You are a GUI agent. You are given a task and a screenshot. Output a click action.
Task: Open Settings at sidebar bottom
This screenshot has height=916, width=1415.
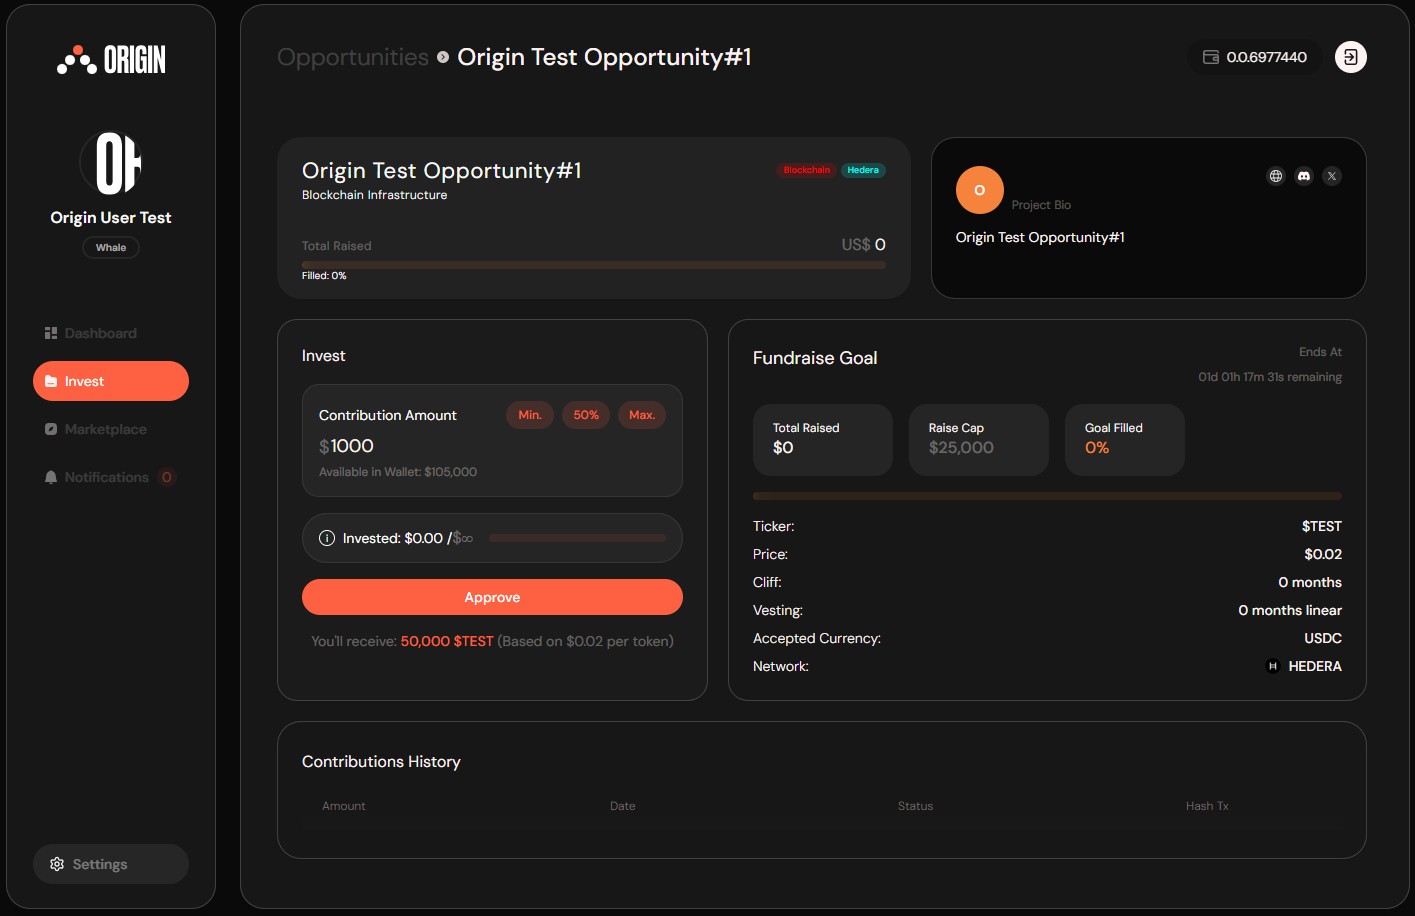tap(111, 864)
